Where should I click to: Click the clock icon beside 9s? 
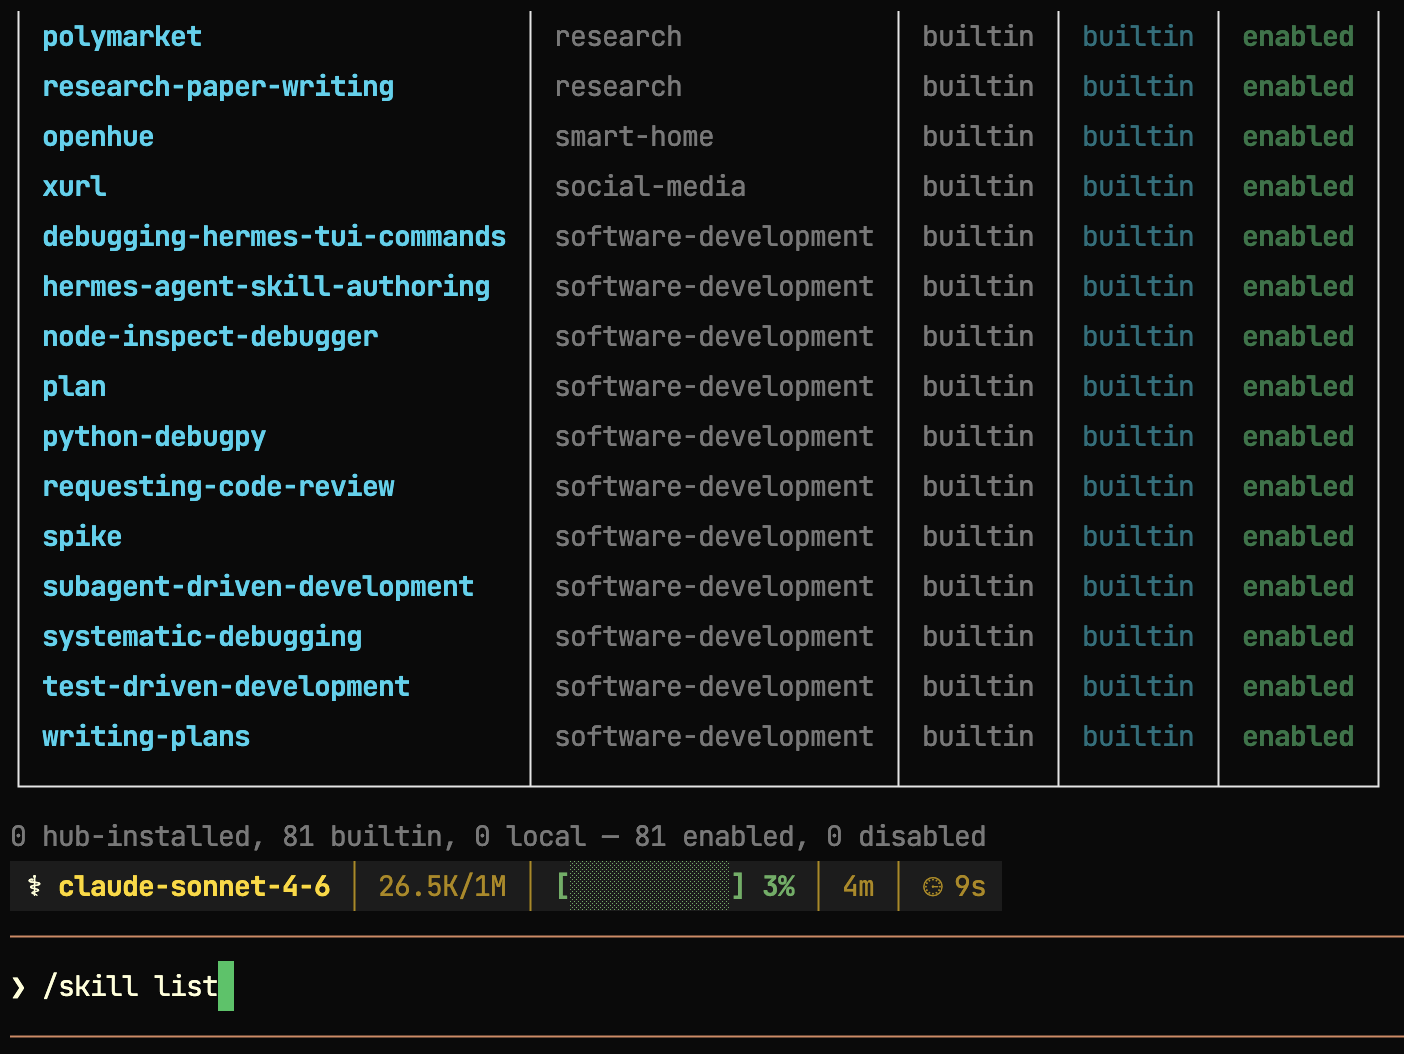pyautogui.click(x=932, y=886)
